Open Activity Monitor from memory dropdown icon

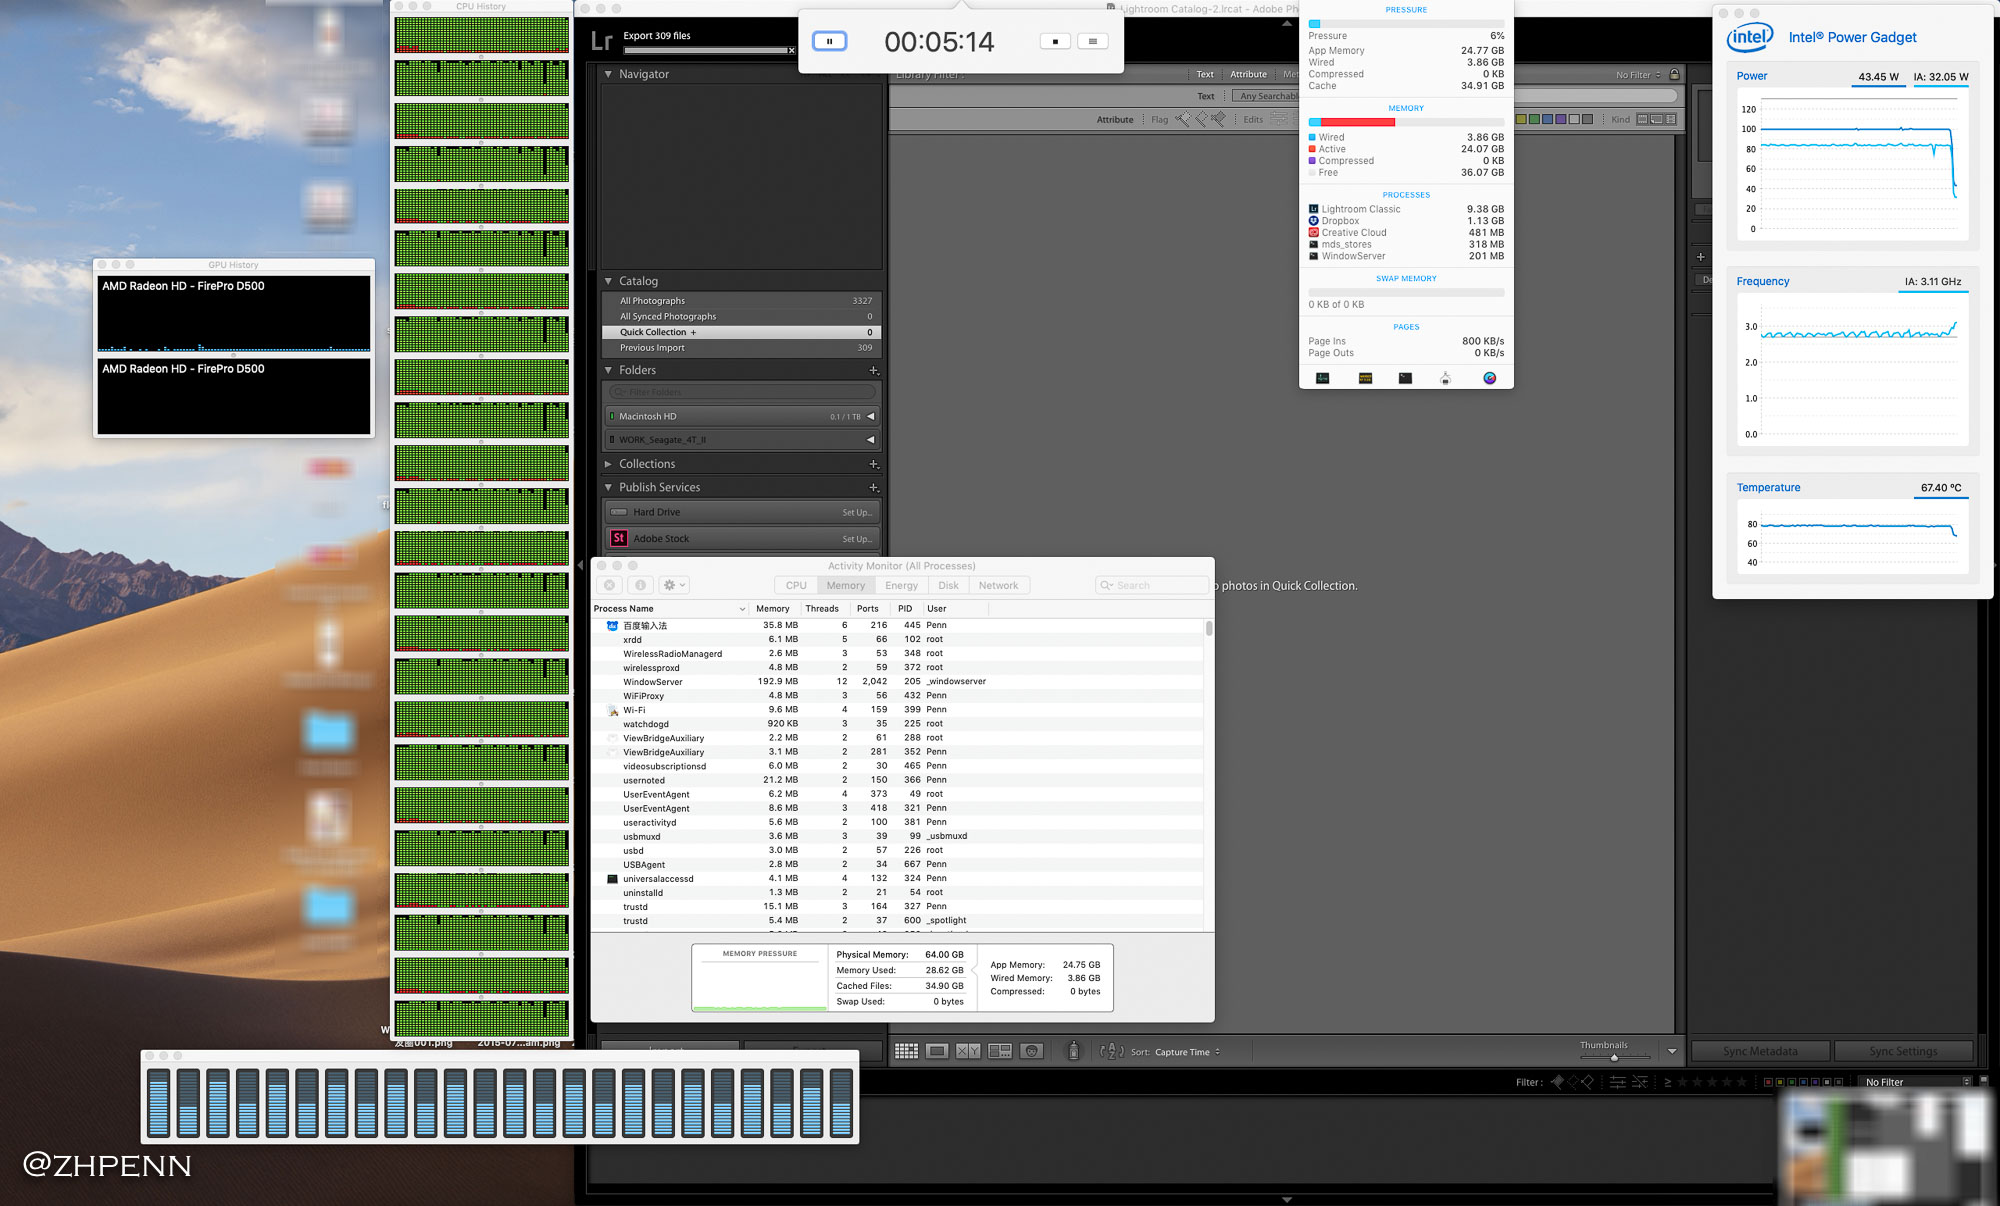(1322, 378)
